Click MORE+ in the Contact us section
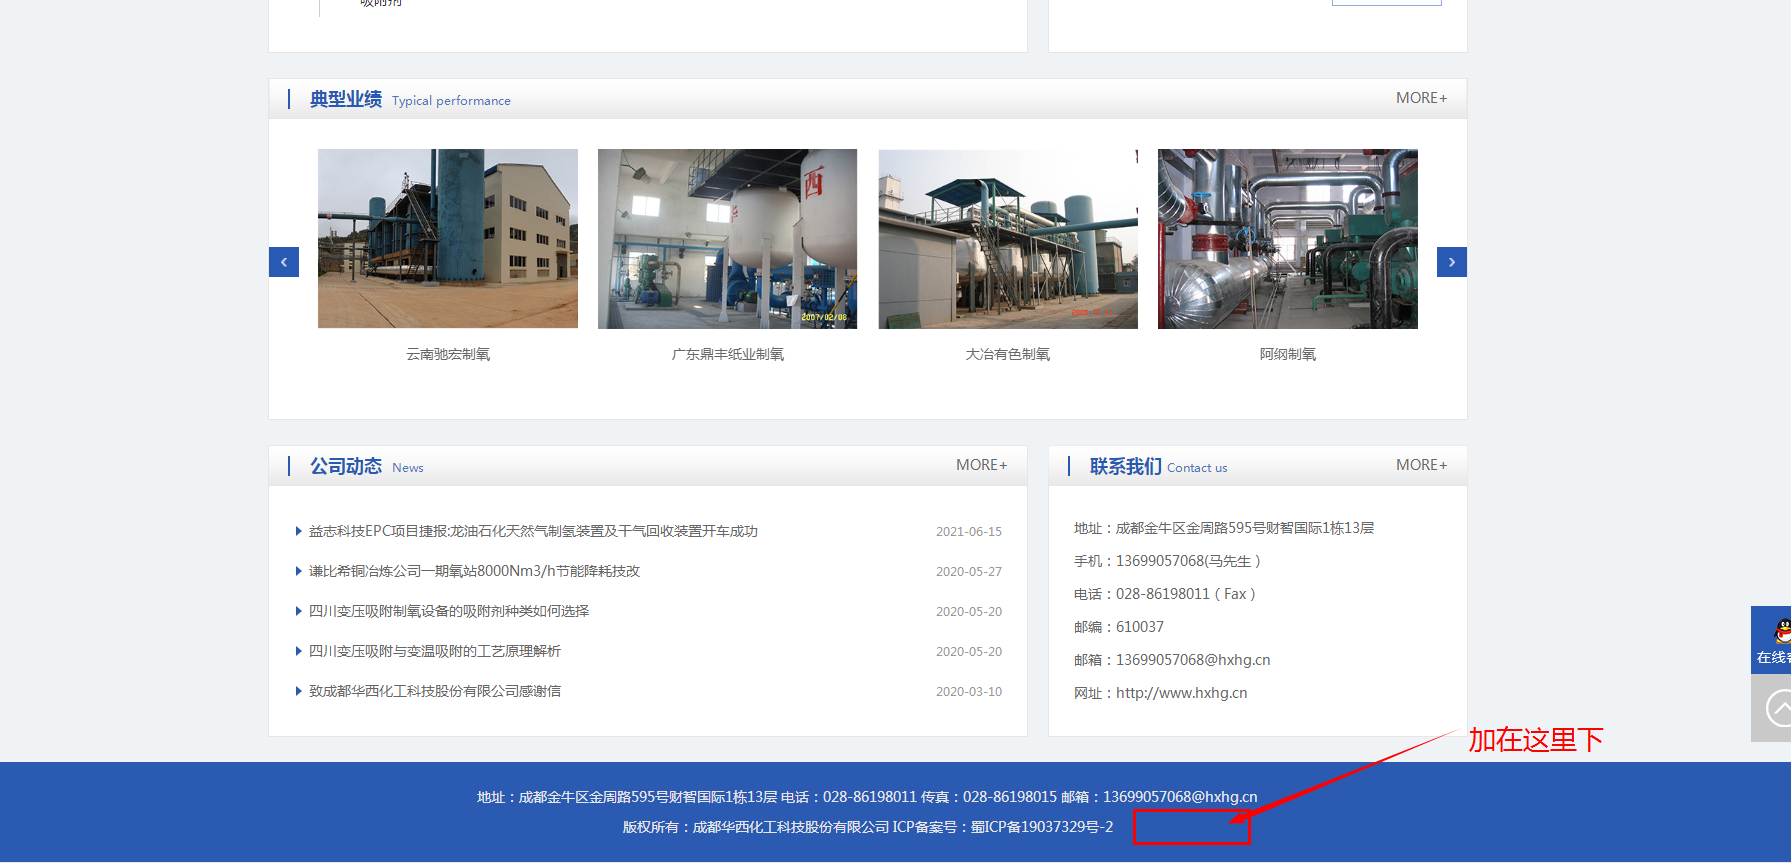1791x866 pixels. 1420,465
